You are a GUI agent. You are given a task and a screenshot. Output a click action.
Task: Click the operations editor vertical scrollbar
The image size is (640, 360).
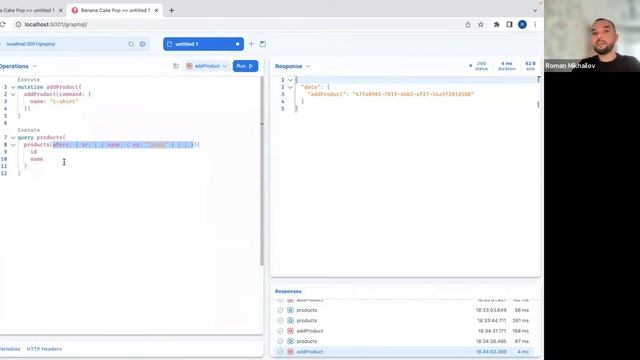coord(262,171)
